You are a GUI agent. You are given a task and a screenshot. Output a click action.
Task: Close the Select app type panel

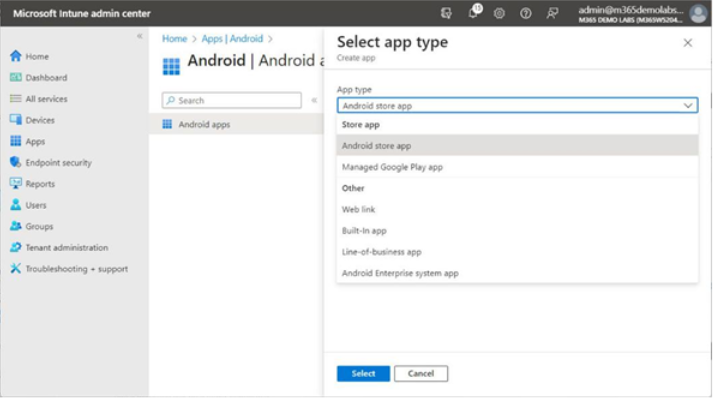pyautogui.click(x=688, y=43)
